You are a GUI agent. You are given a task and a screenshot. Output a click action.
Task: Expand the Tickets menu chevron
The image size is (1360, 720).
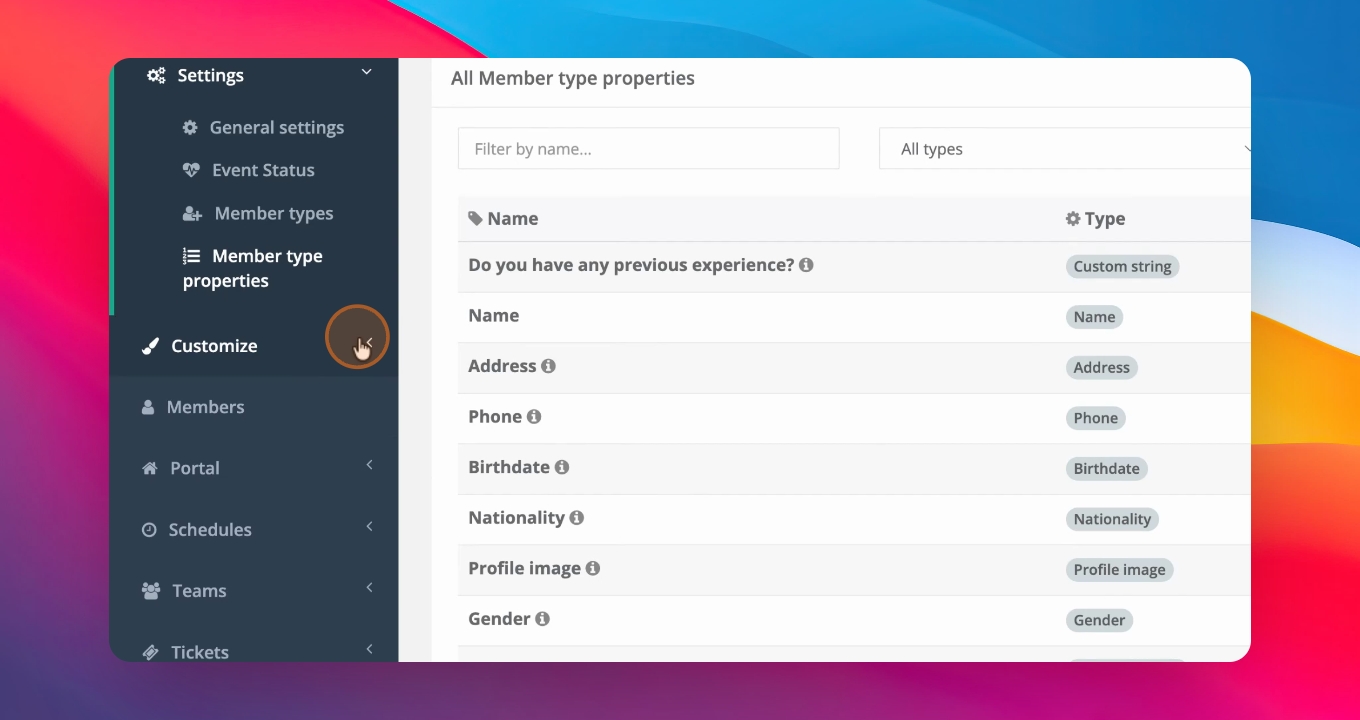pyautogui.click(x=369, y=649)
